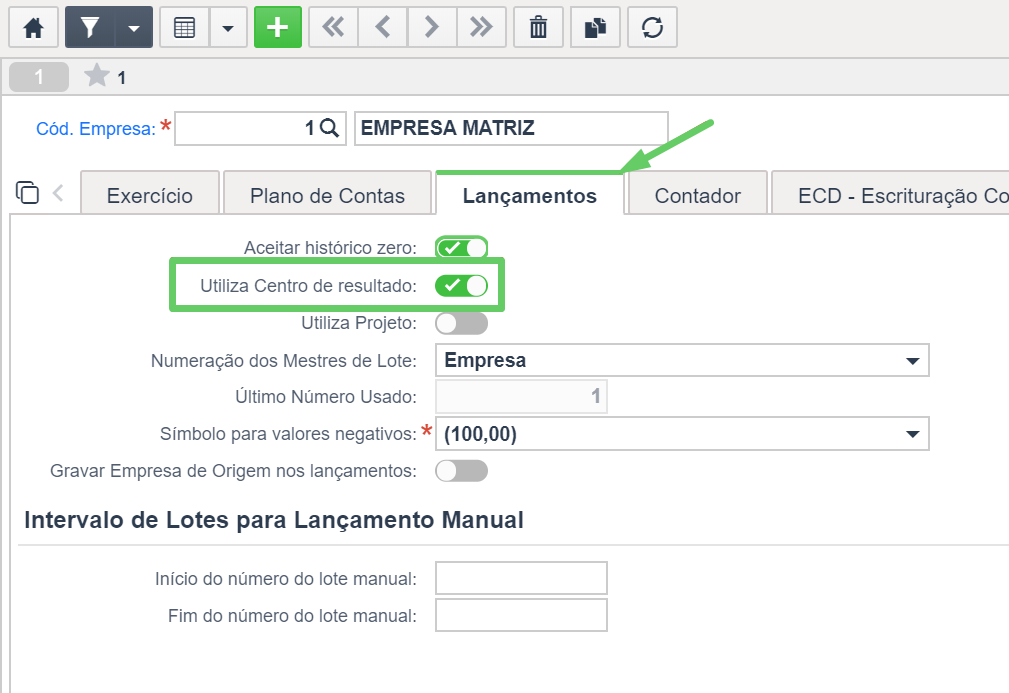
Task: Open Numeração dos Mestres de Lote dropdown
Action: click(x=682, y=360)
